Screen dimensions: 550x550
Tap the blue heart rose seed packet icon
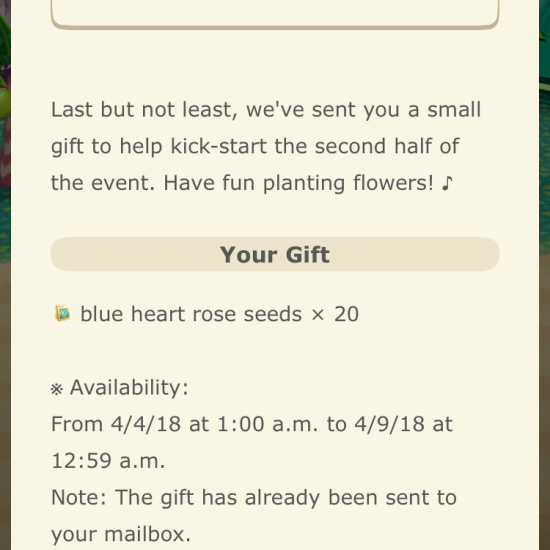click(62, 313)
